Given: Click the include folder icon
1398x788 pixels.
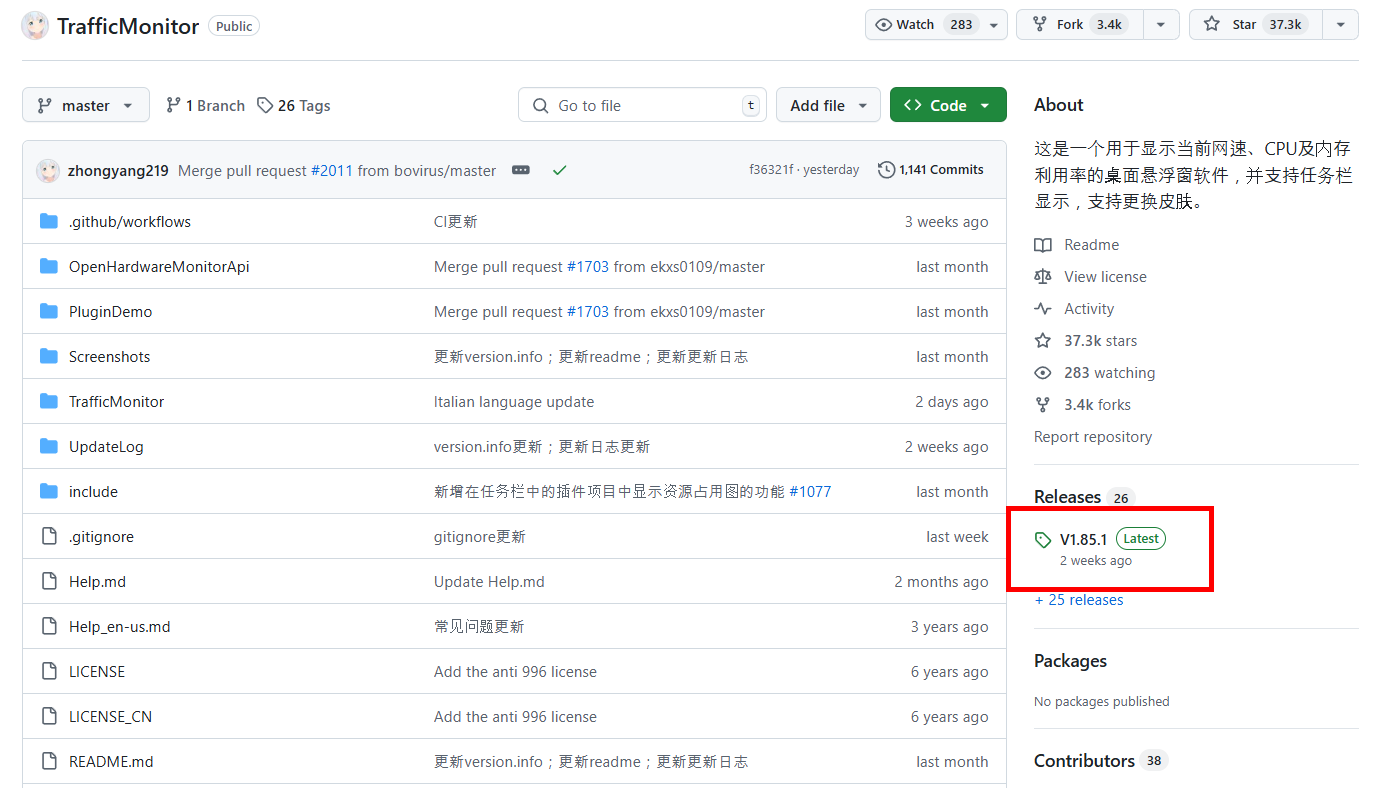Looking at the screenshot, I should point(49,491).
